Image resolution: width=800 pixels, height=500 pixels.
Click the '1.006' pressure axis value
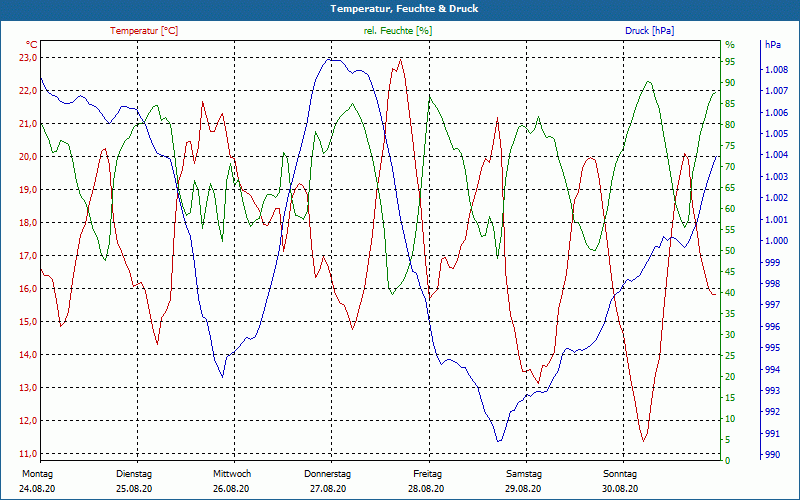point(777,113)
